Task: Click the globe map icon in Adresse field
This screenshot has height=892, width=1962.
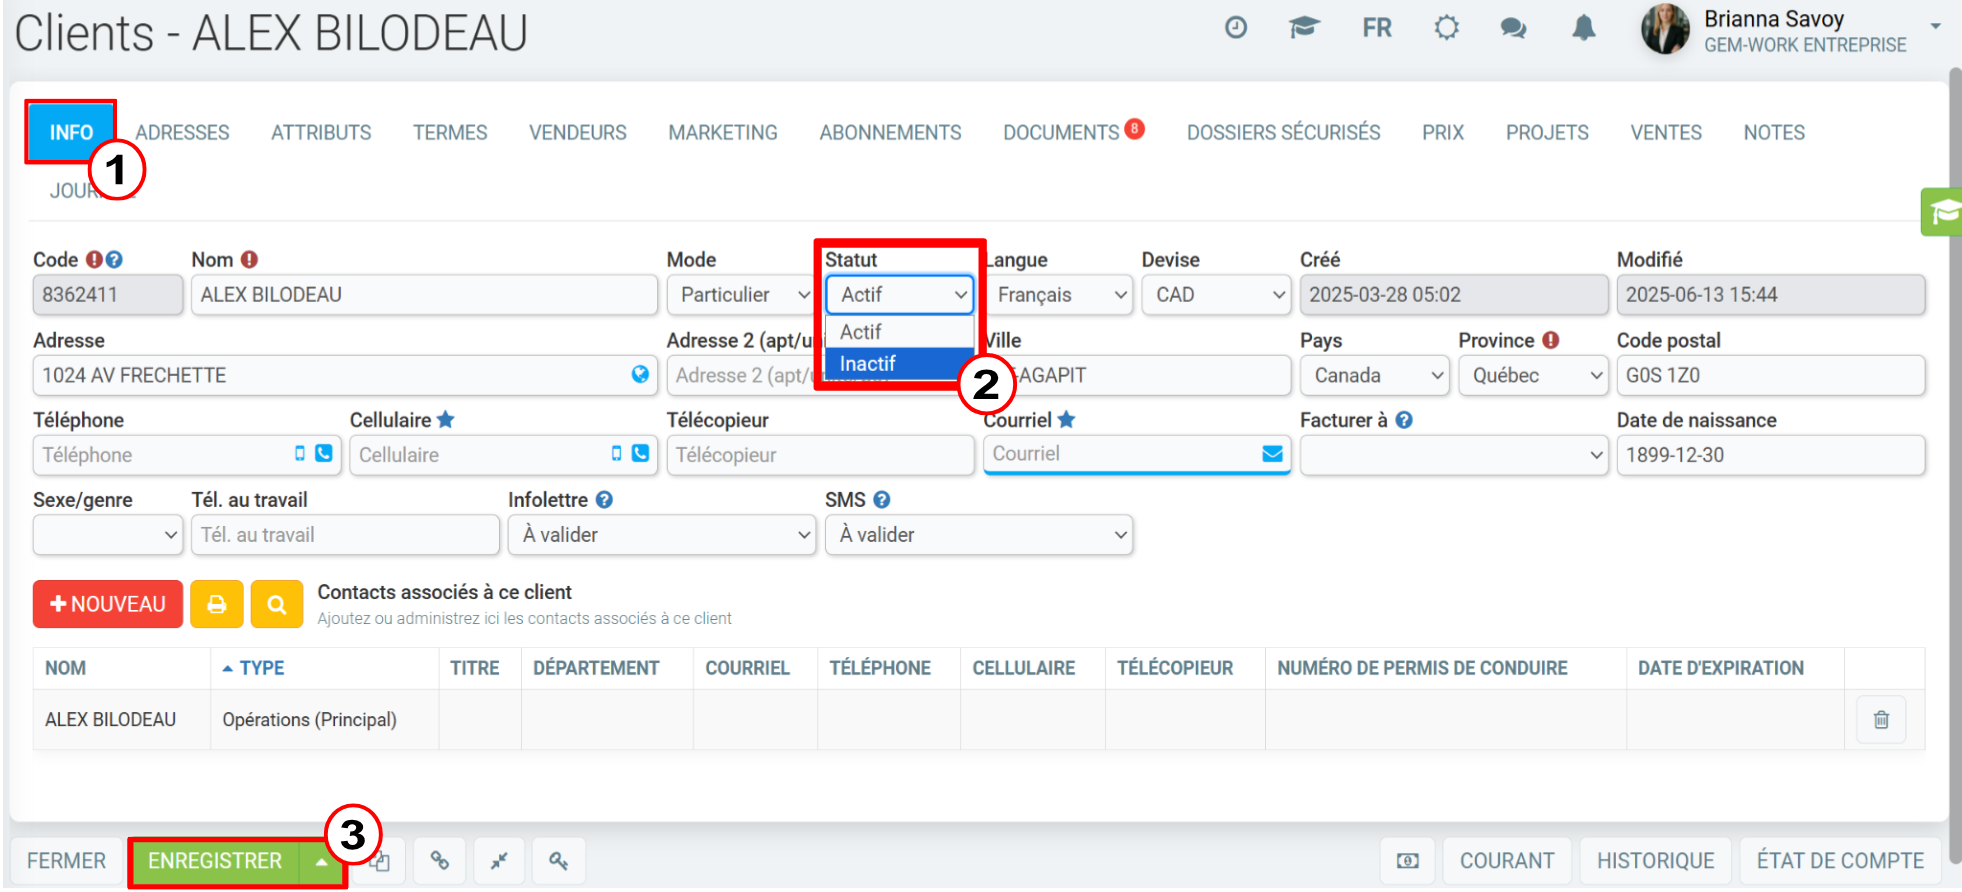Action: point(640,374)
